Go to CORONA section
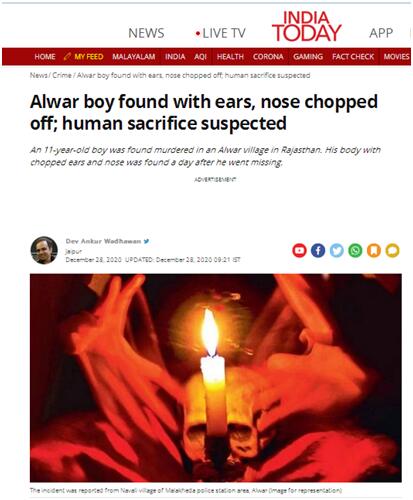 pos(268,57)
